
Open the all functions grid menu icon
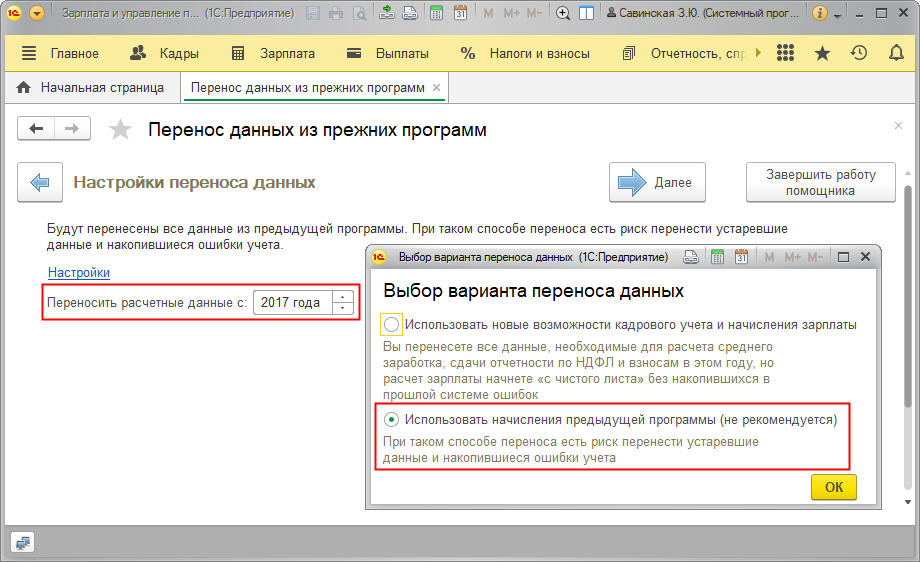pyautogui.click(x=785, y=53)
